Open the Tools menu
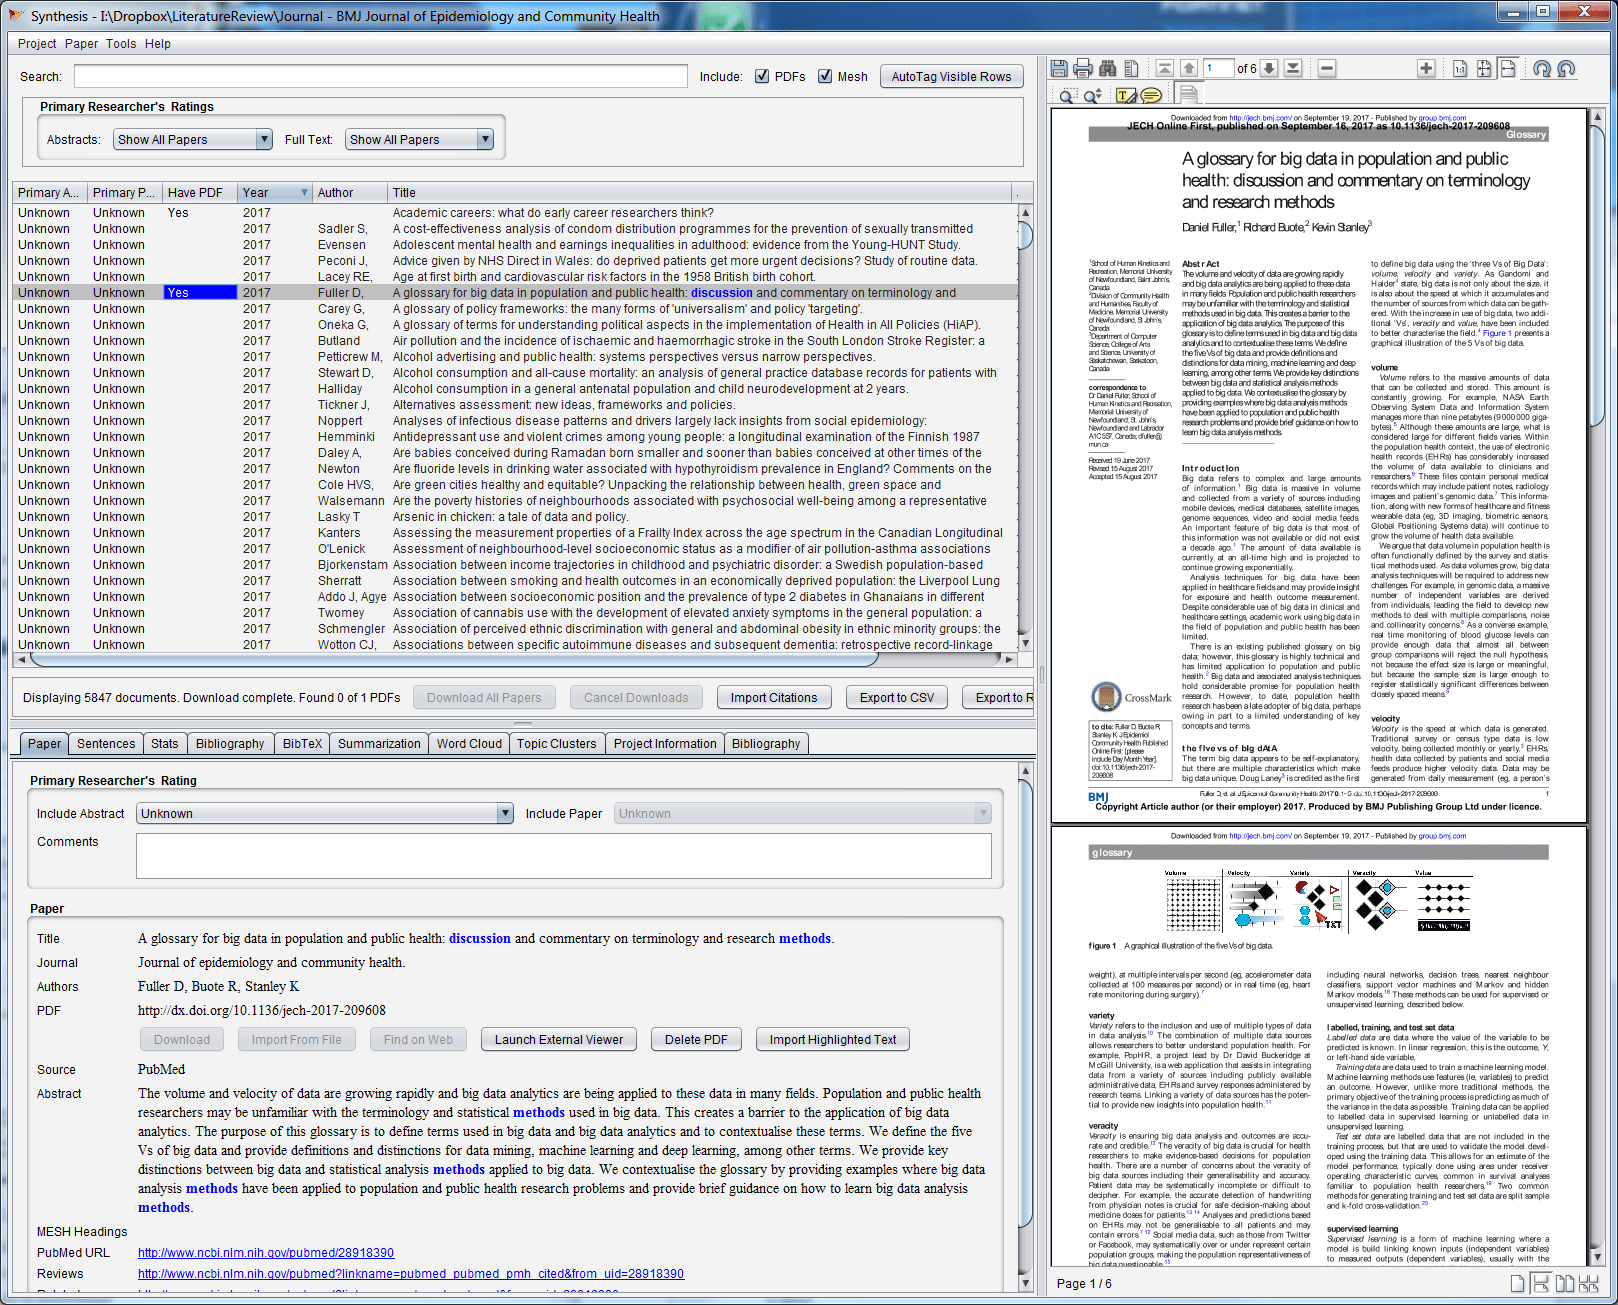 pos(121,43)
